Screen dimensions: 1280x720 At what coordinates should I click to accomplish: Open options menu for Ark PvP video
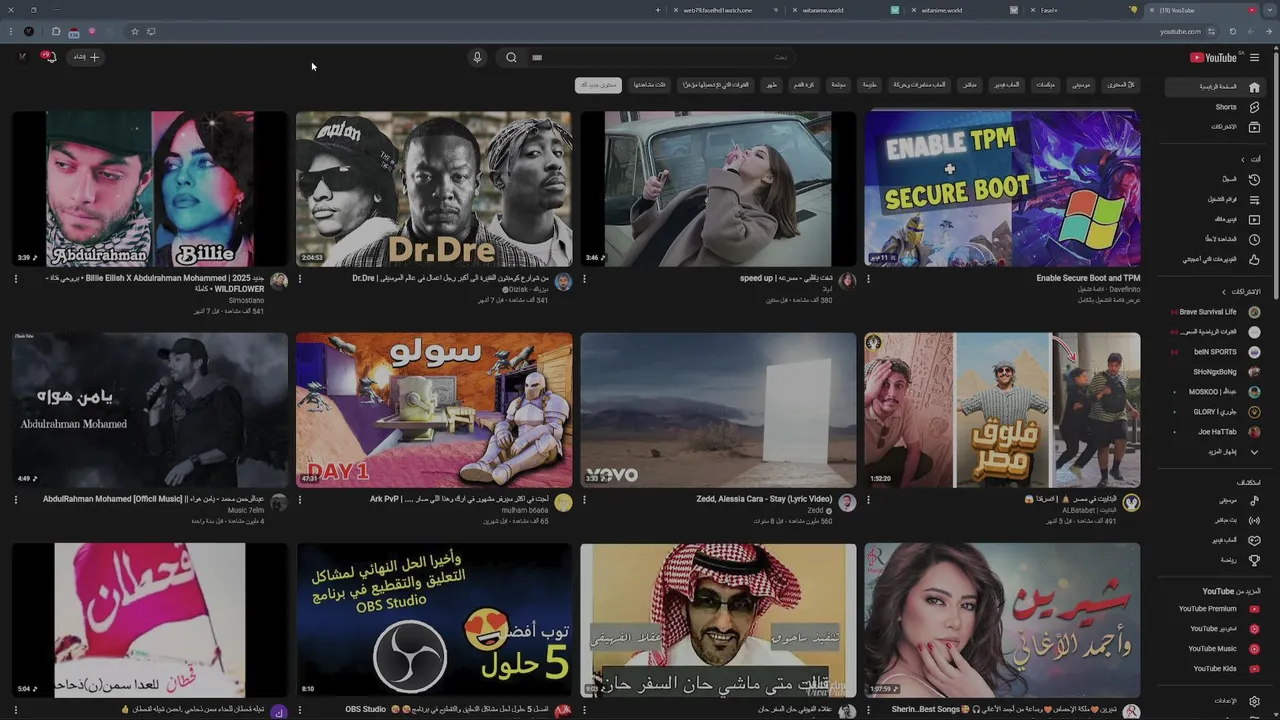[x=300, y=500]
